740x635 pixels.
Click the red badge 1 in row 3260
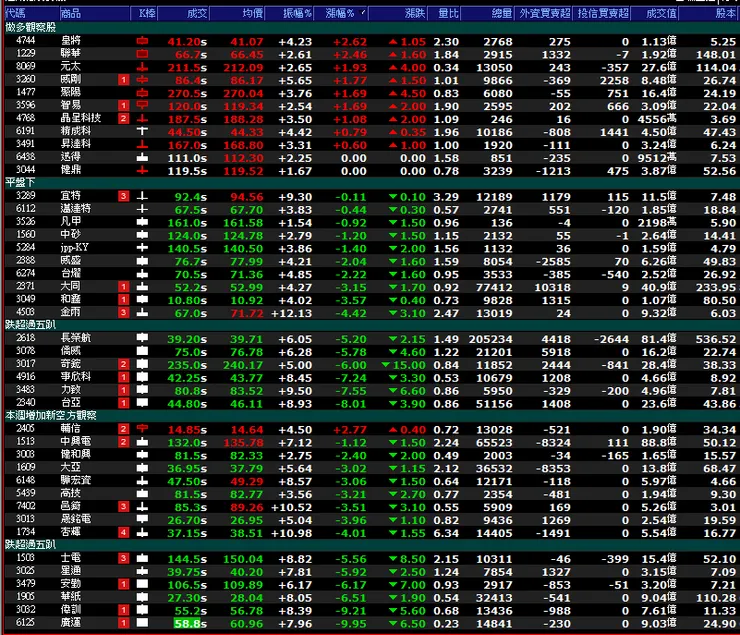(x=124, y=80)
